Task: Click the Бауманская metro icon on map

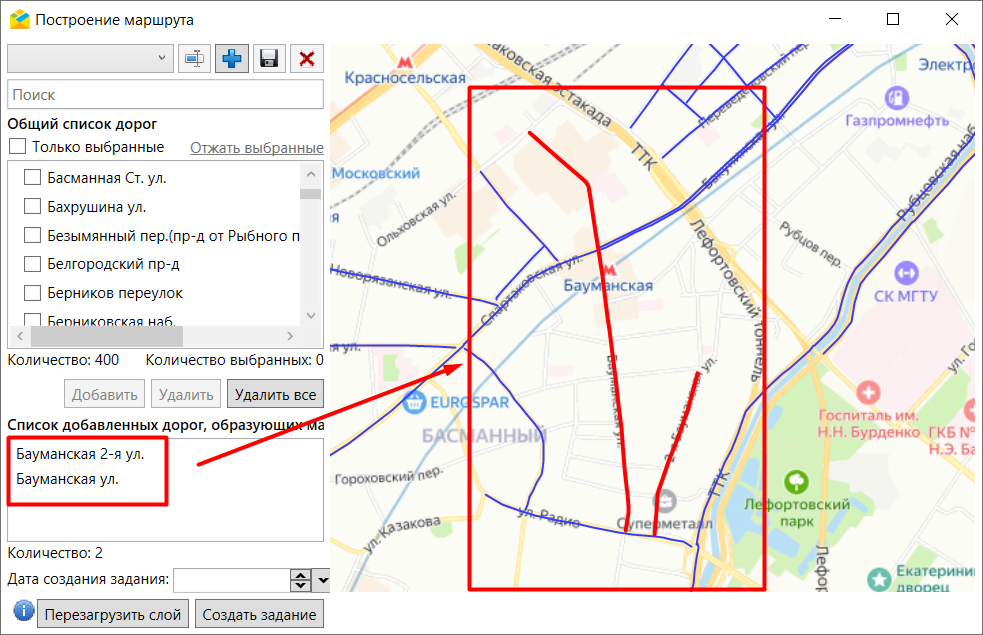Action: coord(611,267)
